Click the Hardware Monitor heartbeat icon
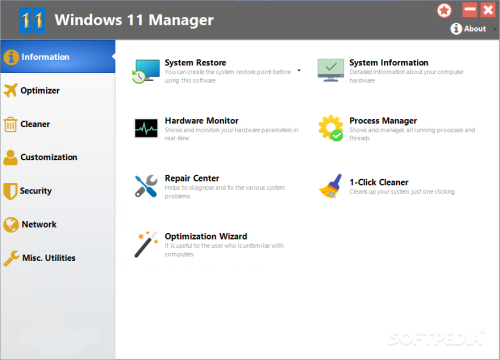The image size is (500, 360). click(x=146, y=128)
